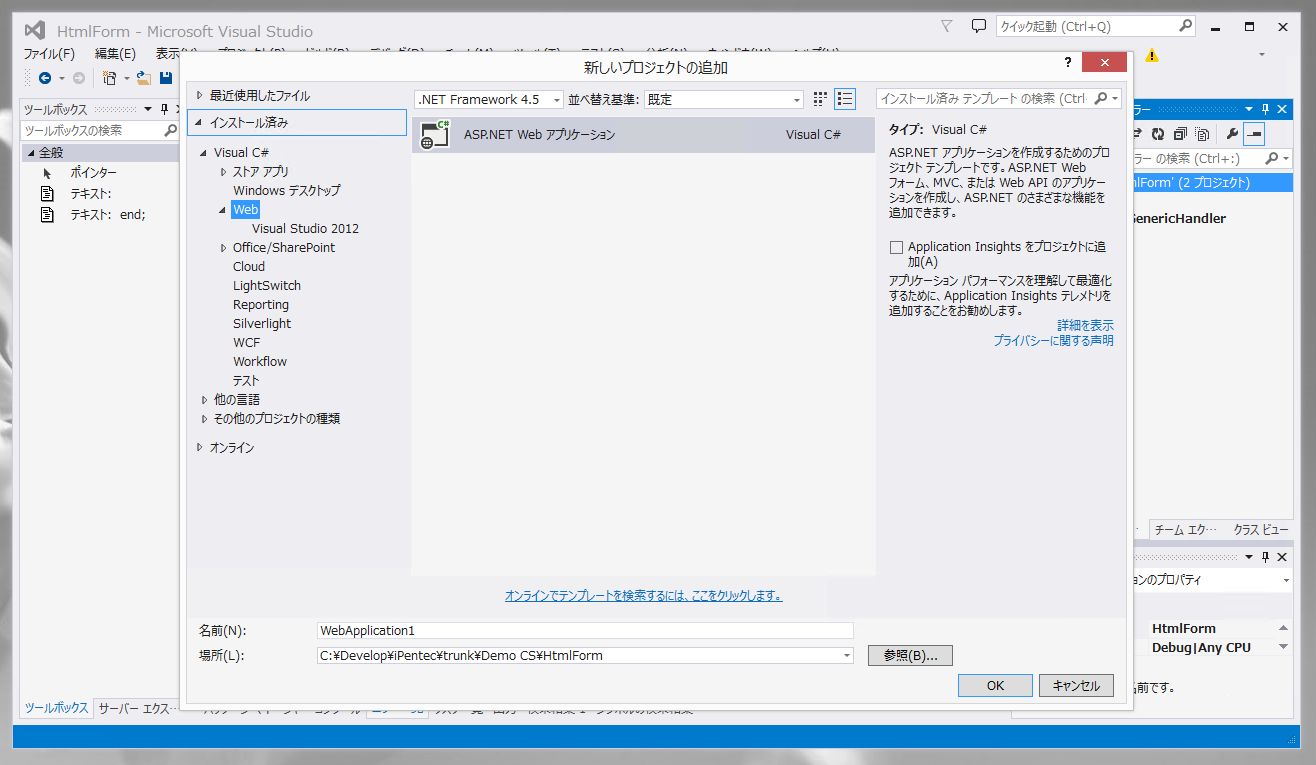Switch dialog to list icons view

pos(846,99)
